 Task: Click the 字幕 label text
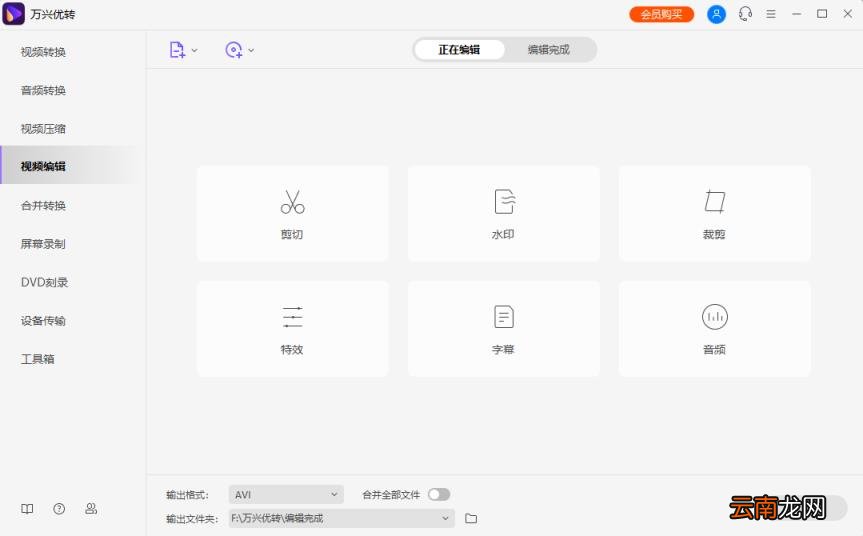(x=503, y=349)
